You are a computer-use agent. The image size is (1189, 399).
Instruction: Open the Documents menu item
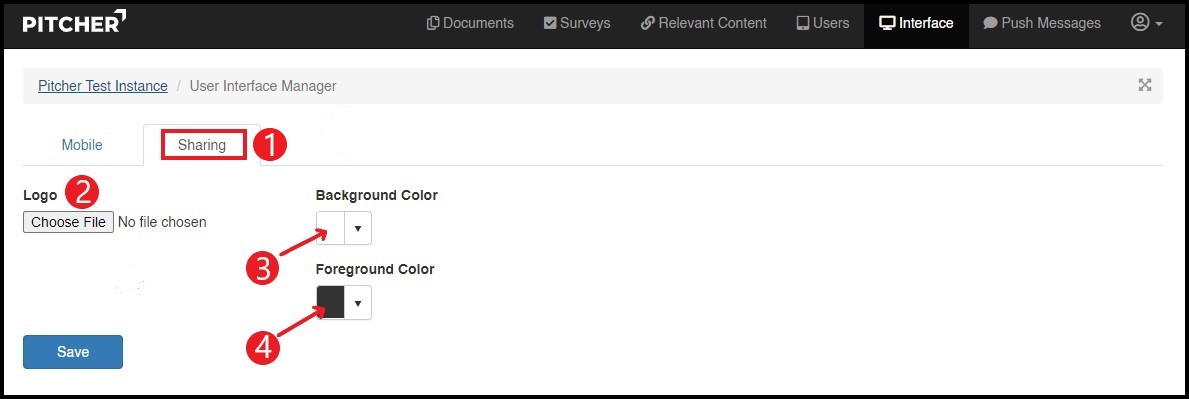(470, 24)
